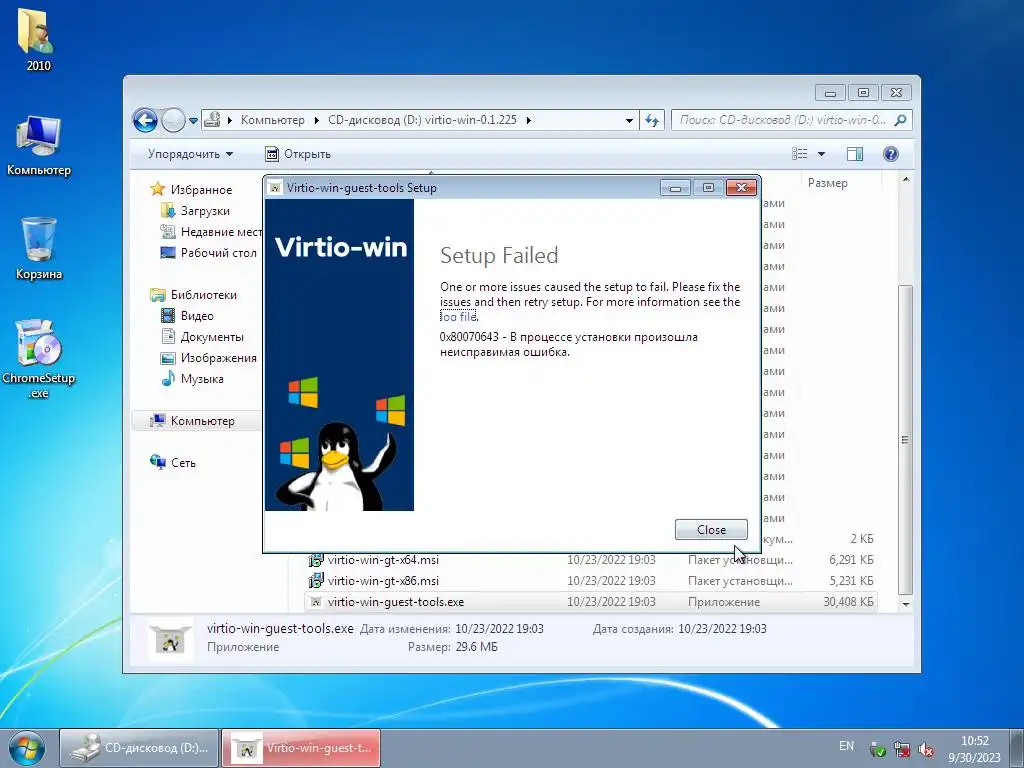Select Компьютер desktop icon

39,146
